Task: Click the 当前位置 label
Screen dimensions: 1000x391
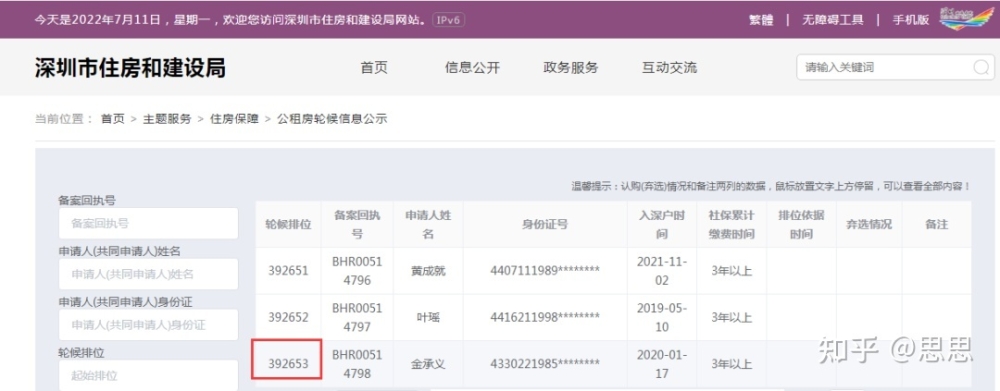Action: pos(64,119)
